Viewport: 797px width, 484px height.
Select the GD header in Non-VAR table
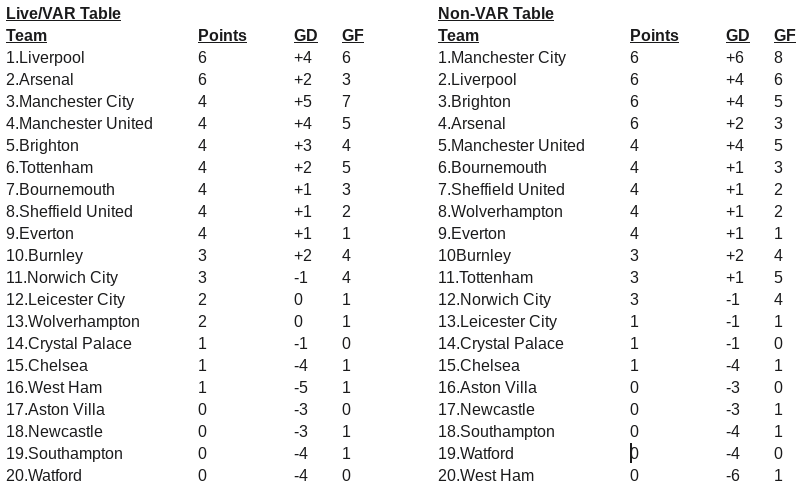pyautogui.click(x=737, y=36)
